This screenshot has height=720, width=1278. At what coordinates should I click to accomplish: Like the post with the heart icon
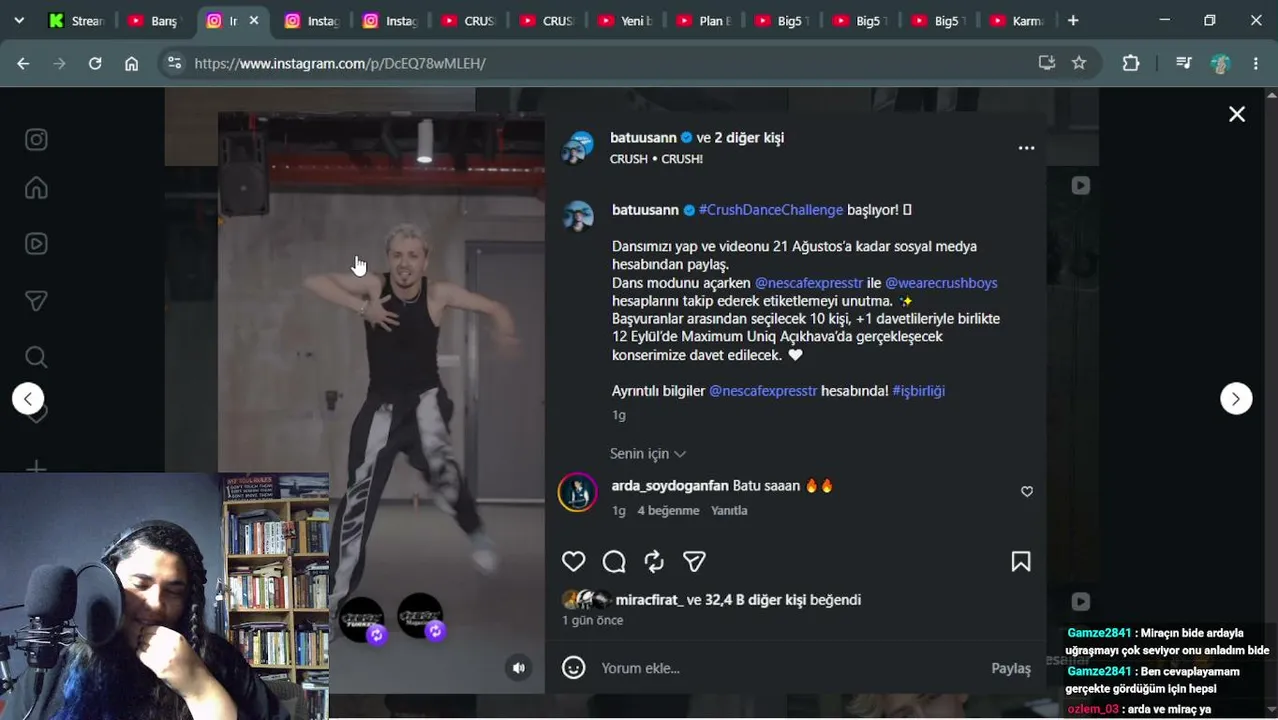pyautogui.click(x=573, y=562)
